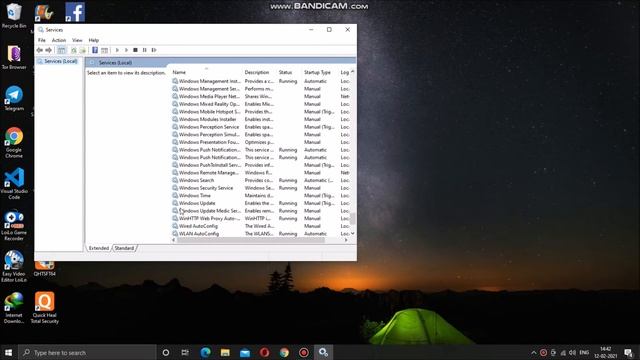This screenshot has height=360, width=640.
Task: Switch to the Extended tab
Action: coord(99,248)
